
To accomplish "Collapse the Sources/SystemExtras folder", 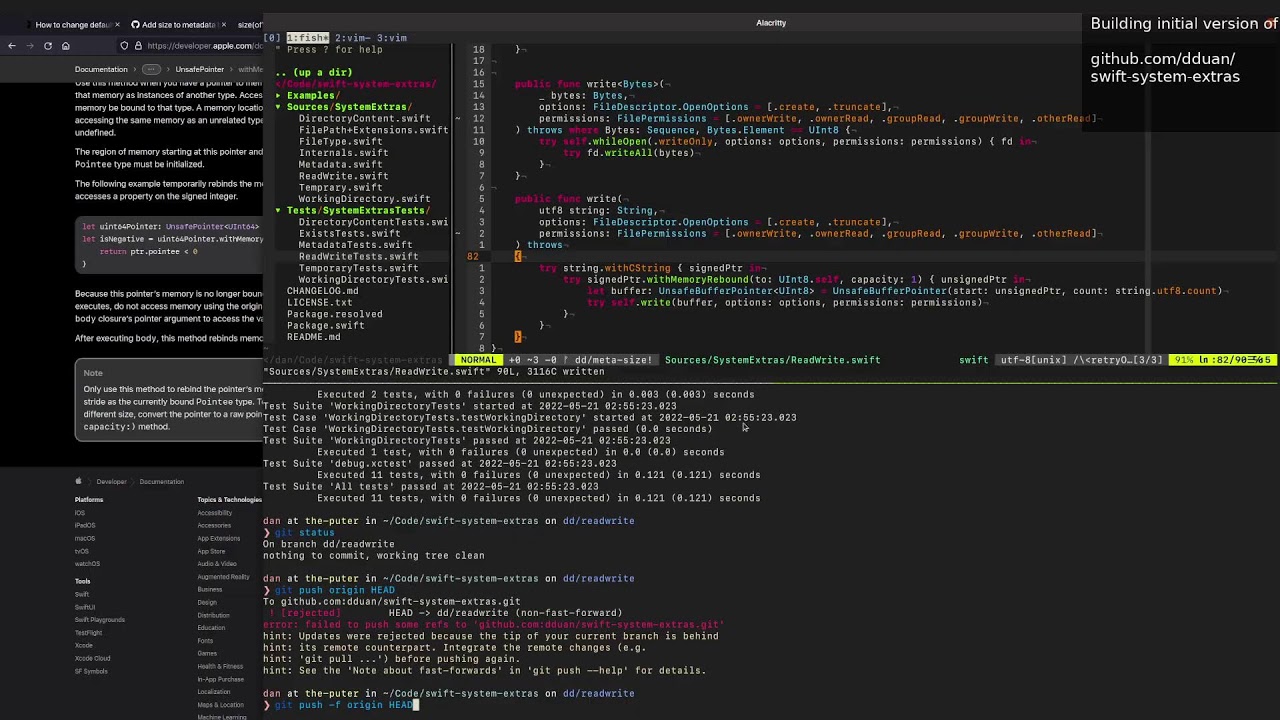I will 342,107.
